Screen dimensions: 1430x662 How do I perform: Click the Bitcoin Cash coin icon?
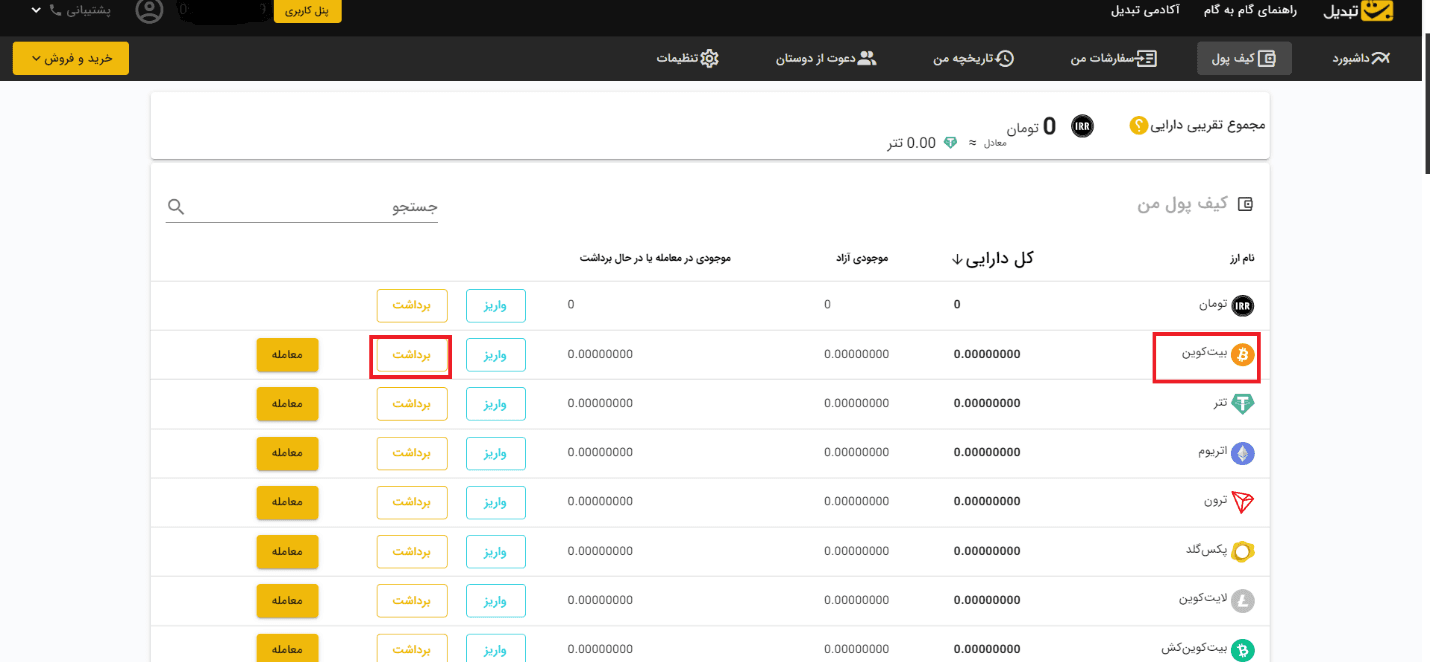click(x=1242, y=650)
